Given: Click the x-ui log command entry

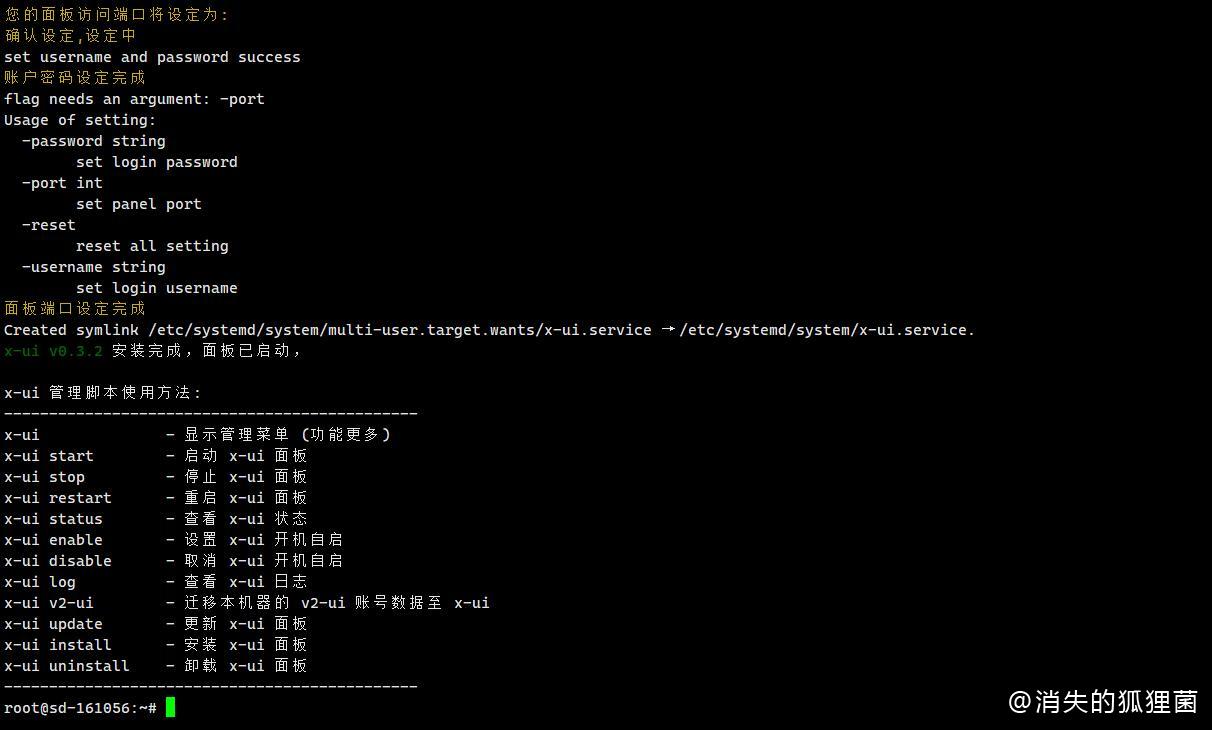Looking at the screenshot, I should [x=156, y=582].
